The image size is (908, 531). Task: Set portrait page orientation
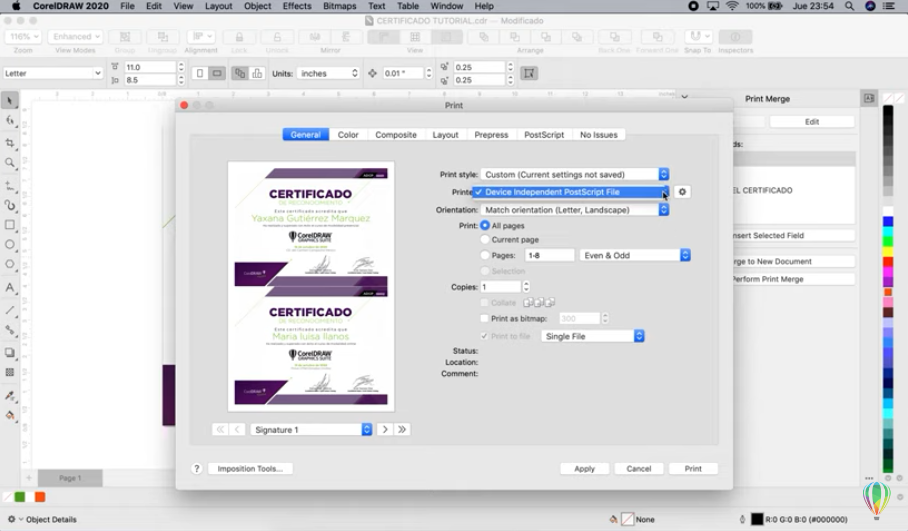[x=200, y=74]
